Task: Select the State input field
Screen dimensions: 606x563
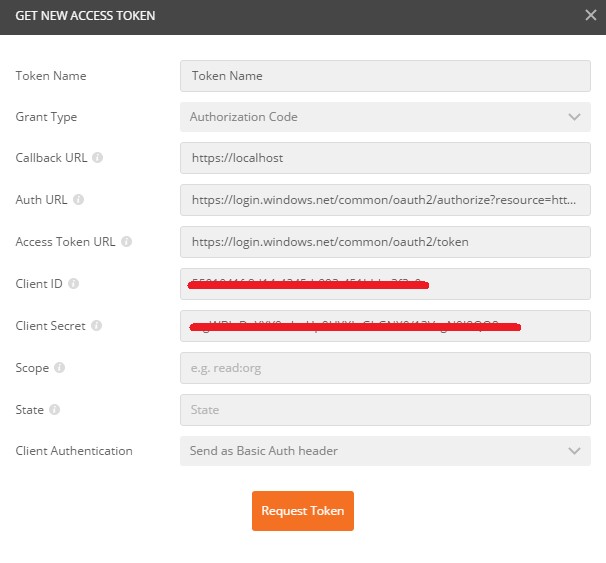Action: [384, 410]
